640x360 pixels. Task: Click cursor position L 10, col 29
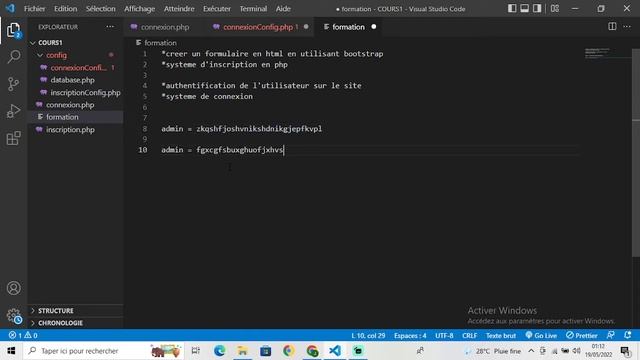pos(368,335)
